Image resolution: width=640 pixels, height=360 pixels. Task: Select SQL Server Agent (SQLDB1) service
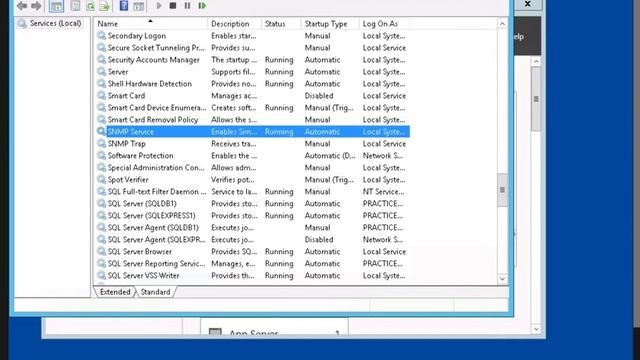[253, 227]
